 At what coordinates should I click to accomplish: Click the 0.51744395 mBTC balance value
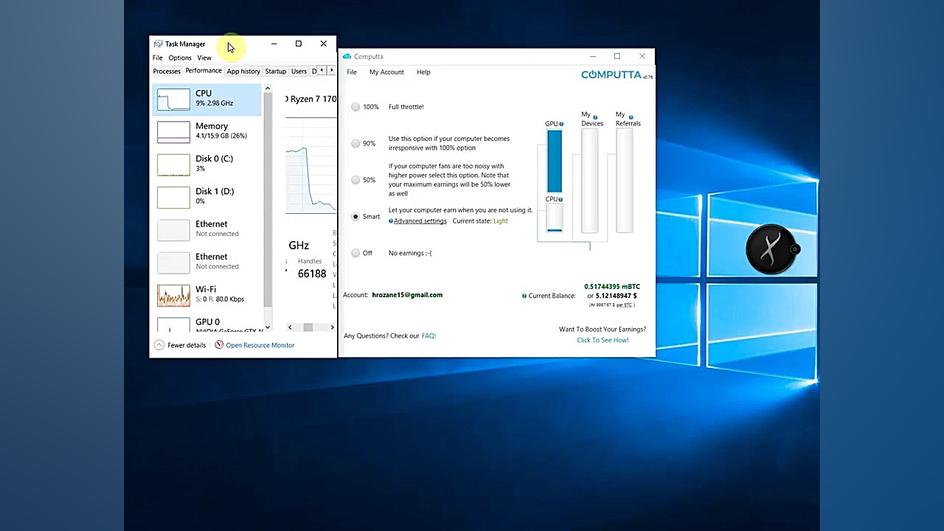pos(612,287)
